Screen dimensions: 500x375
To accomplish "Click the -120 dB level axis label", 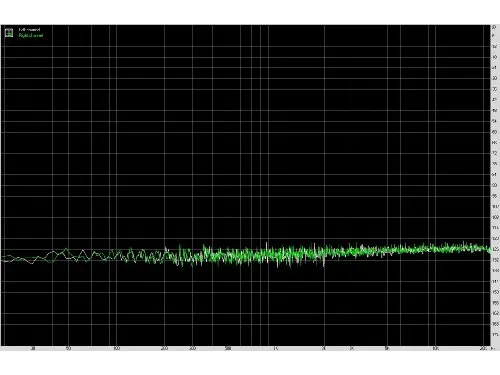I will [495, 238].
